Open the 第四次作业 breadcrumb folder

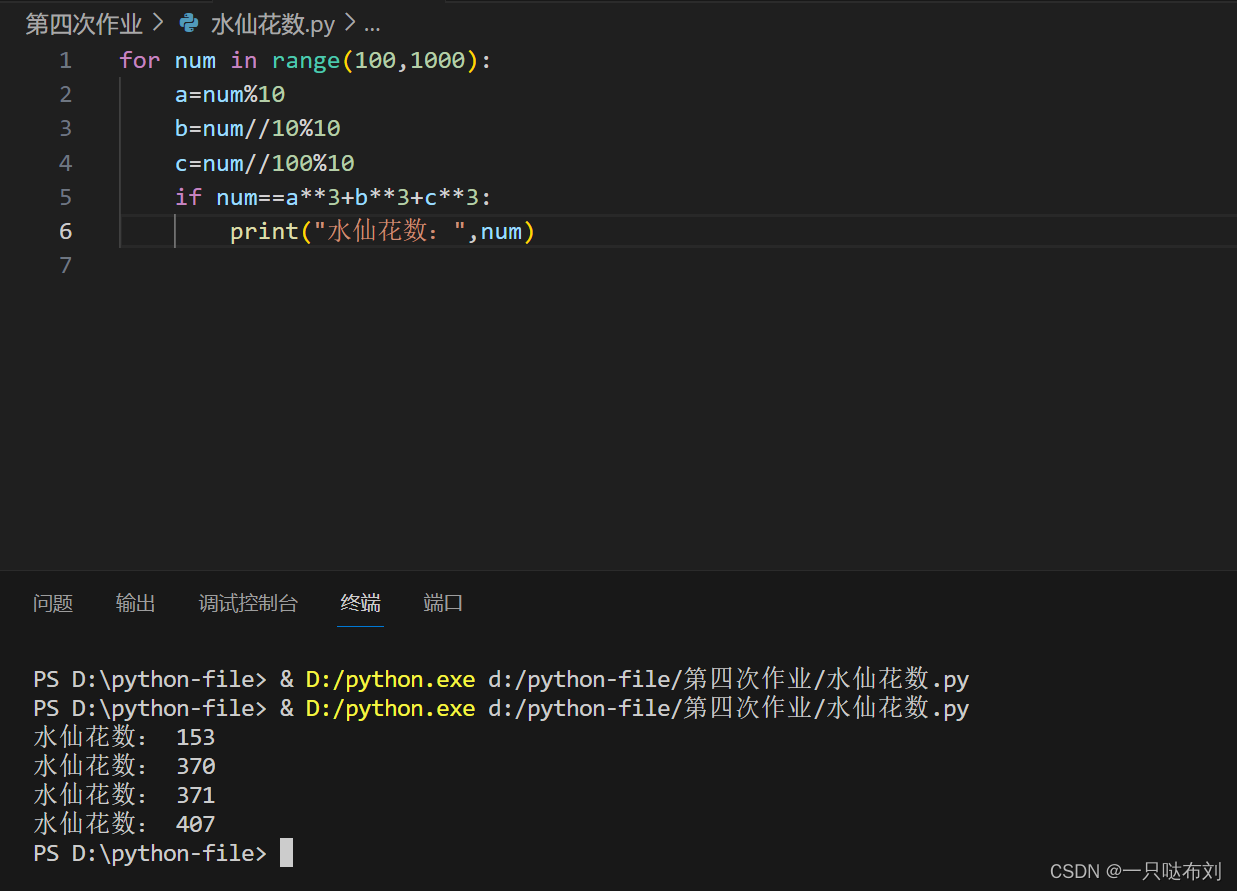pyautogui.click(x=84, y=24)
